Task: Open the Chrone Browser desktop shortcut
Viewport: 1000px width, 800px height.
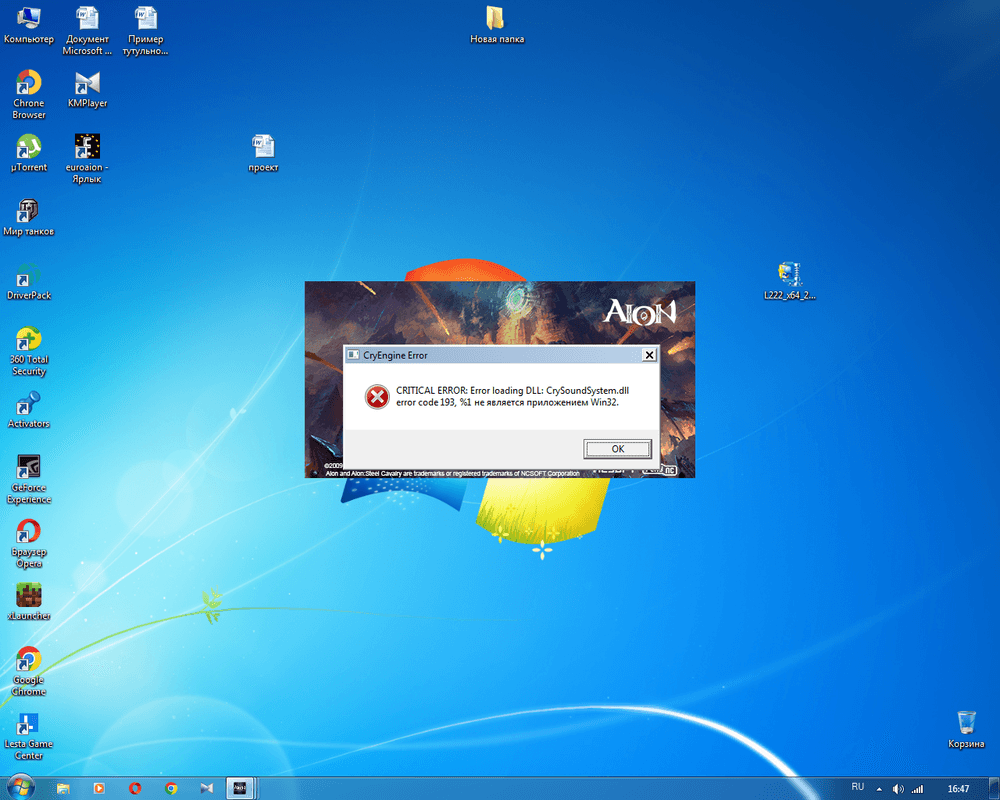Action: [x=29, y=84]
